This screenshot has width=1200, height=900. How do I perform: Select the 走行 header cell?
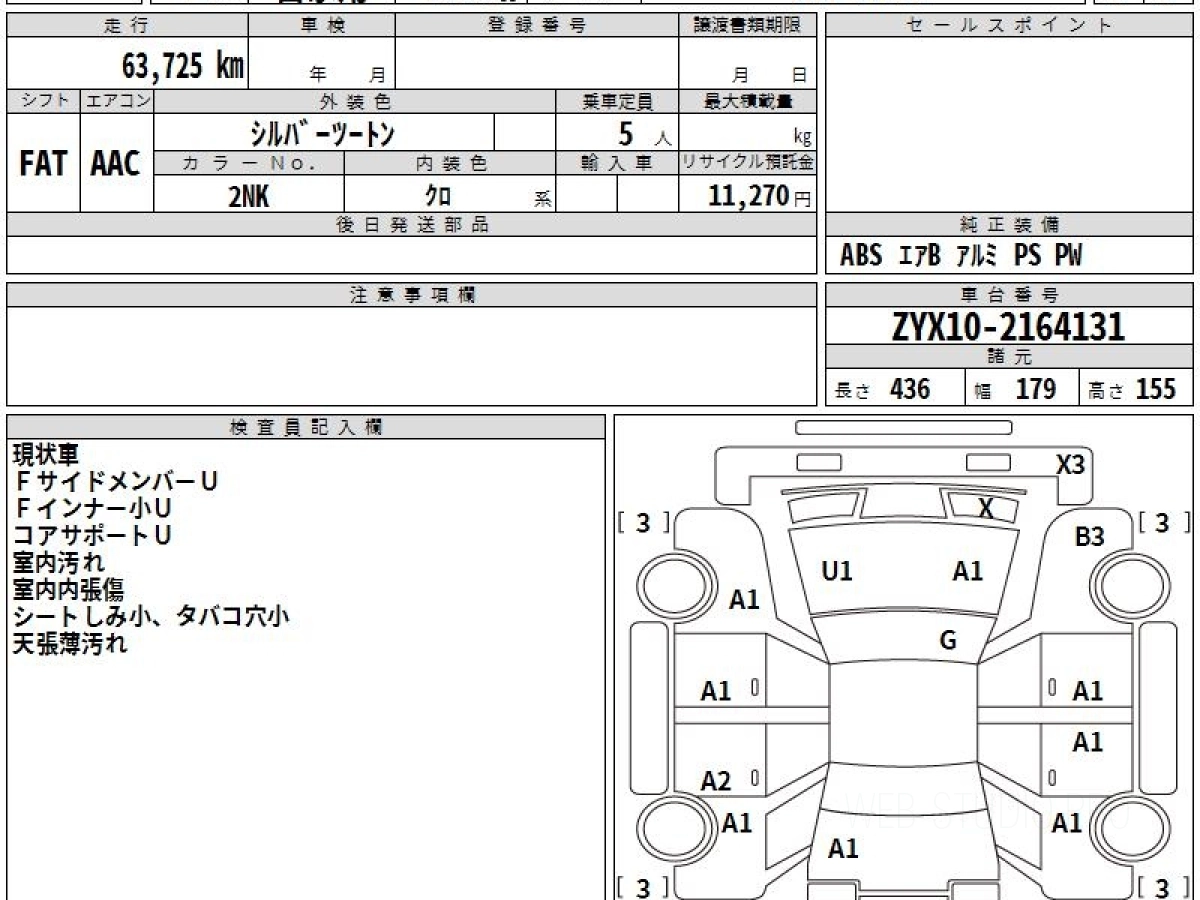pyautogui.click(x=127, y=26)
